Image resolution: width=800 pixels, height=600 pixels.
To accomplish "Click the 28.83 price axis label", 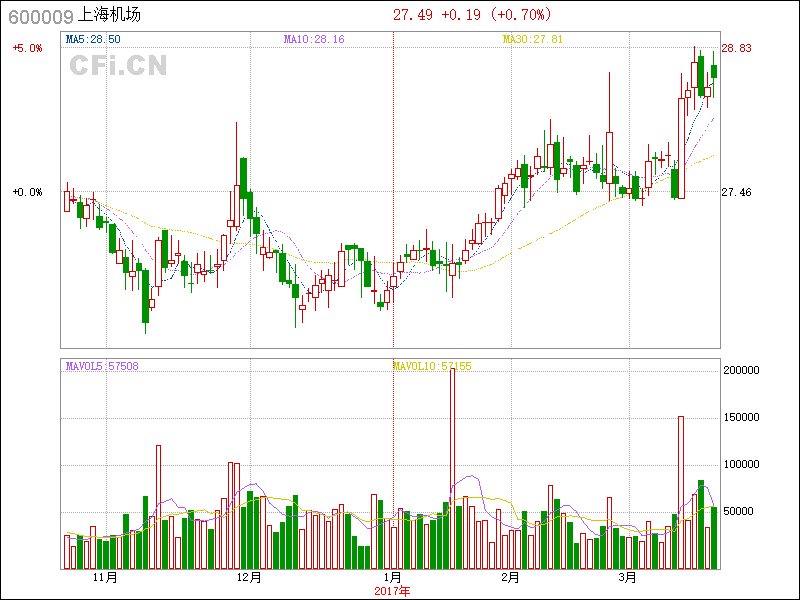I will [x=737, y=48].
